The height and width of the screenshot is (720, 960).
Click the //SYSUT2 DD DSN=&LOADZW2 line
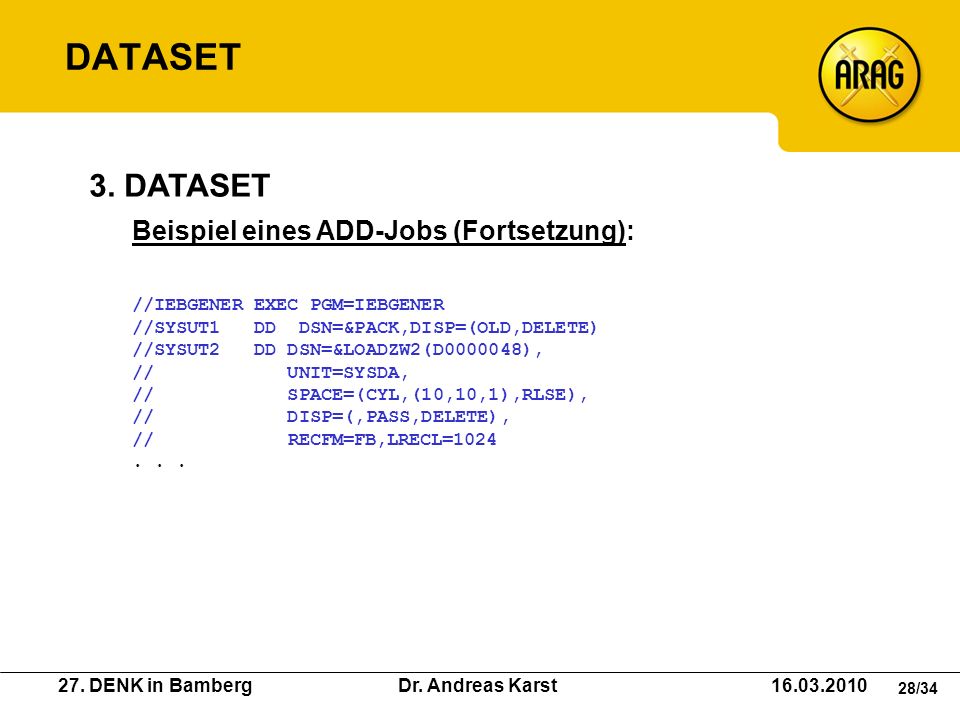(337, 350)
